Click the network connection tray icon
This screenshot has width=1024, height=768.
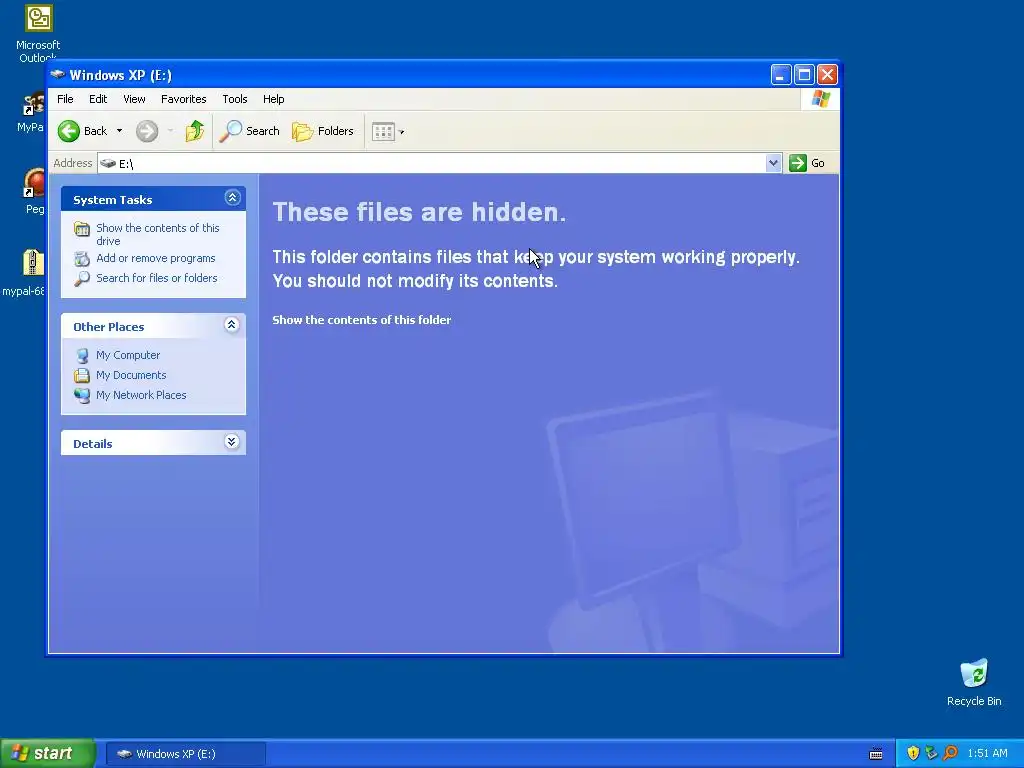coord(931,754)
